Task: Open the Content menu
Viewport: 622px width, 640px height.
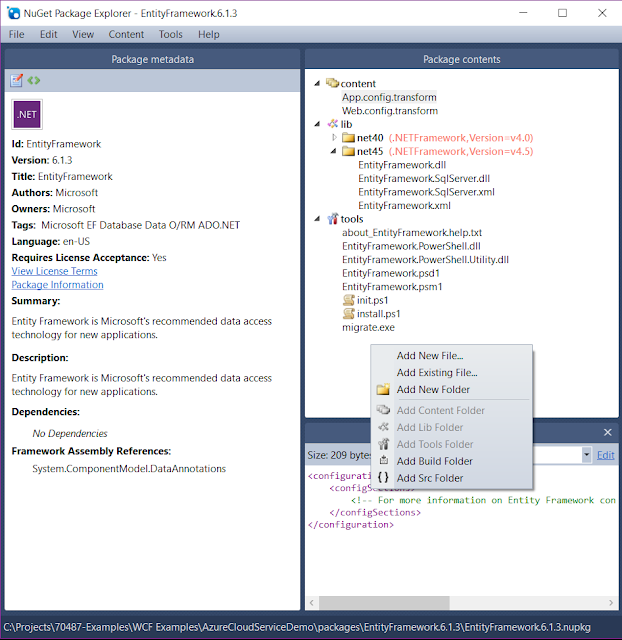Action: click(x=126, y=34)
